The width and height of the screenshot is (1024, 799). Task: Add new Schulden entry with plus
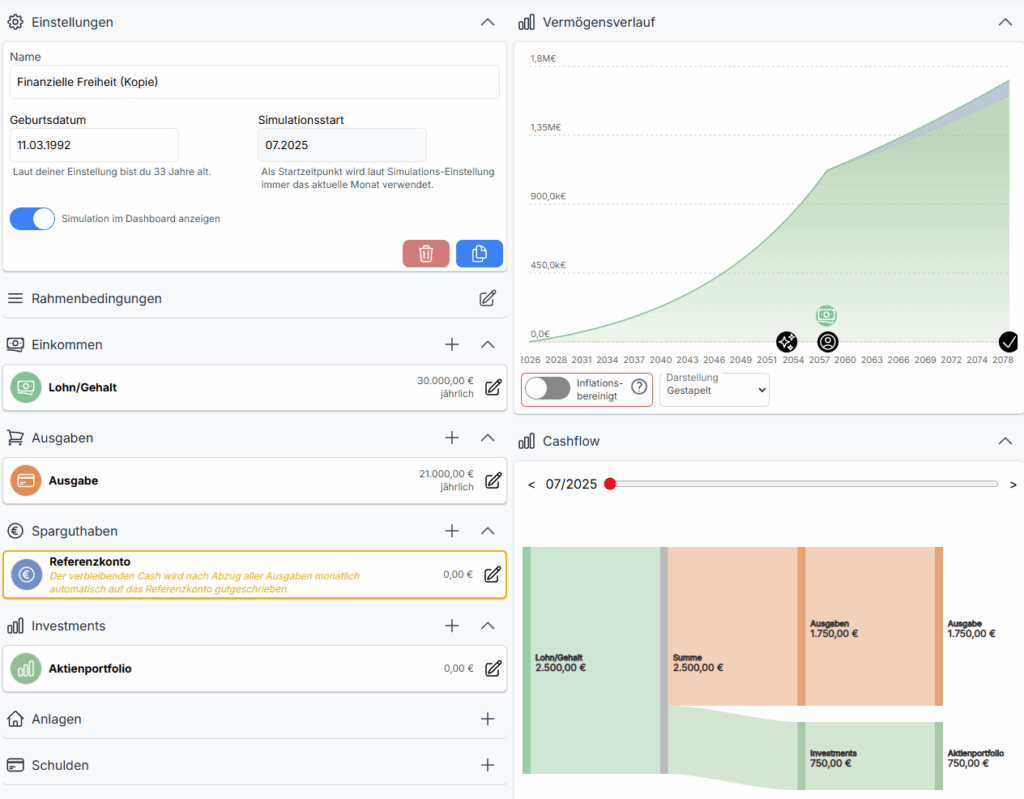[488, 765]
